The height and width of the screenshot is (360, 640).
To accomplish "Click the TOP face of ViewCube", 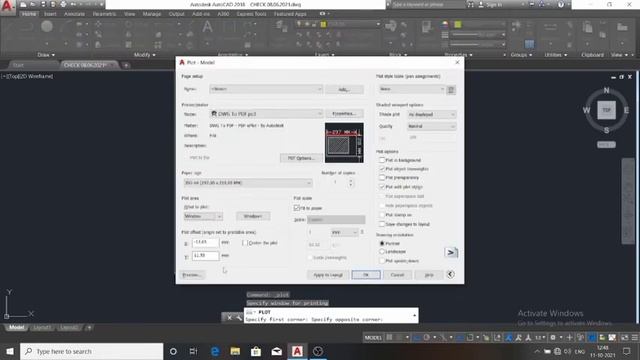I will point(607,110).
